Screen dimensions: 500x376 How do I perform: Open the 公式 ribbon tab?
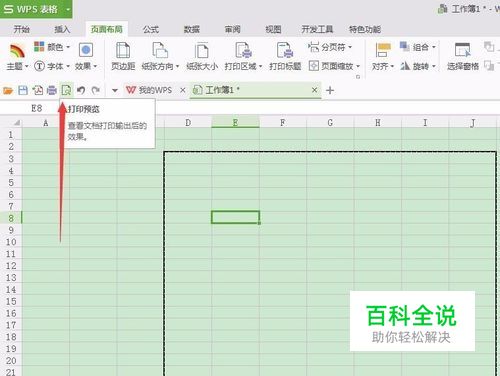pyautogui.click(x=151, y=29)
